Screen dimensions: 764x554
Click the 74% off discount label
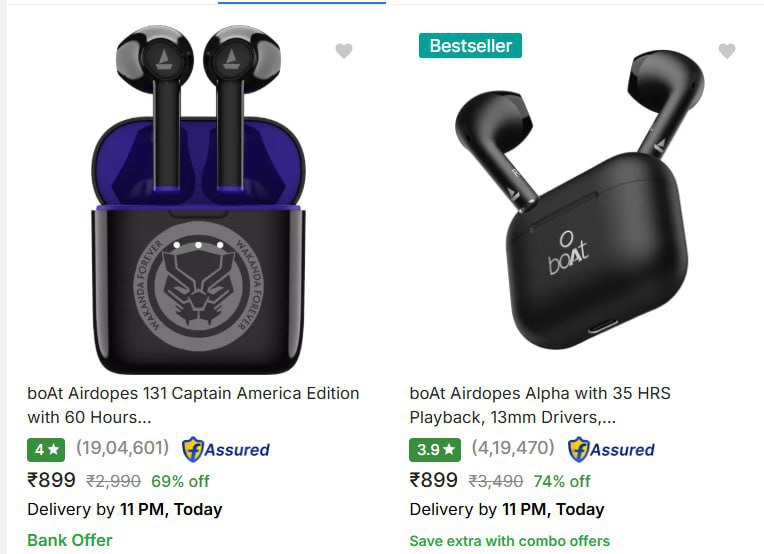[x=562, y=481]
